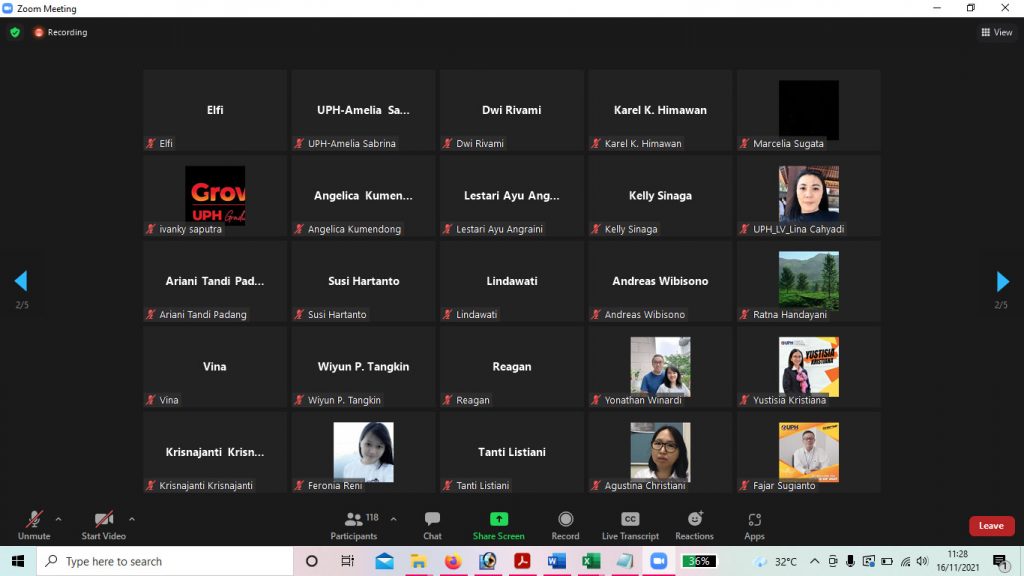Go to next gallery page arrow
Image resolution: width=1024 pixels, height=576 pixels.
coord(1003,281)
